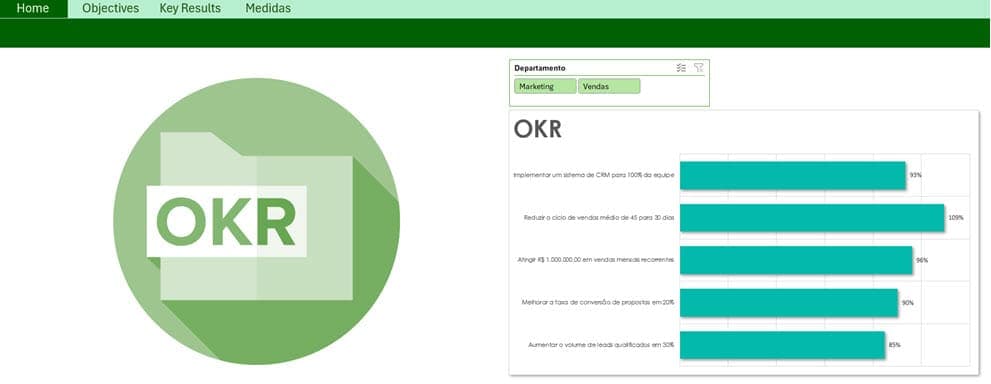991x384 pixels.
Task: Filter by Vendas department
Action: 609,86
